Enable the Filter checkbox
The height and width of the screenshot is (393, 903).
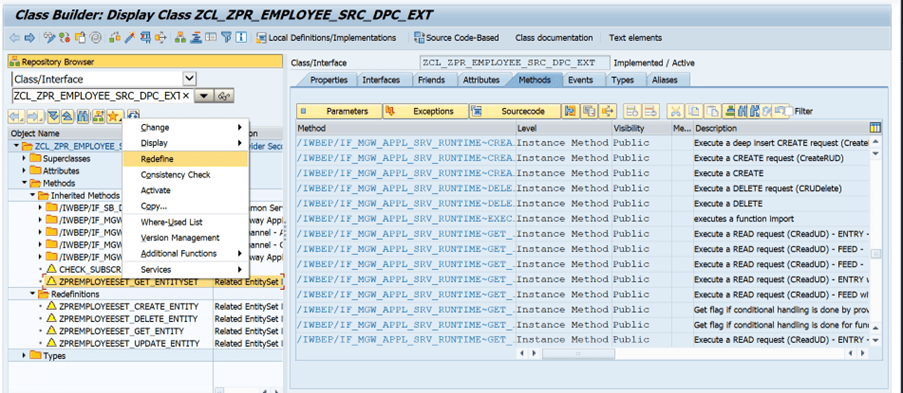[788, 111]
